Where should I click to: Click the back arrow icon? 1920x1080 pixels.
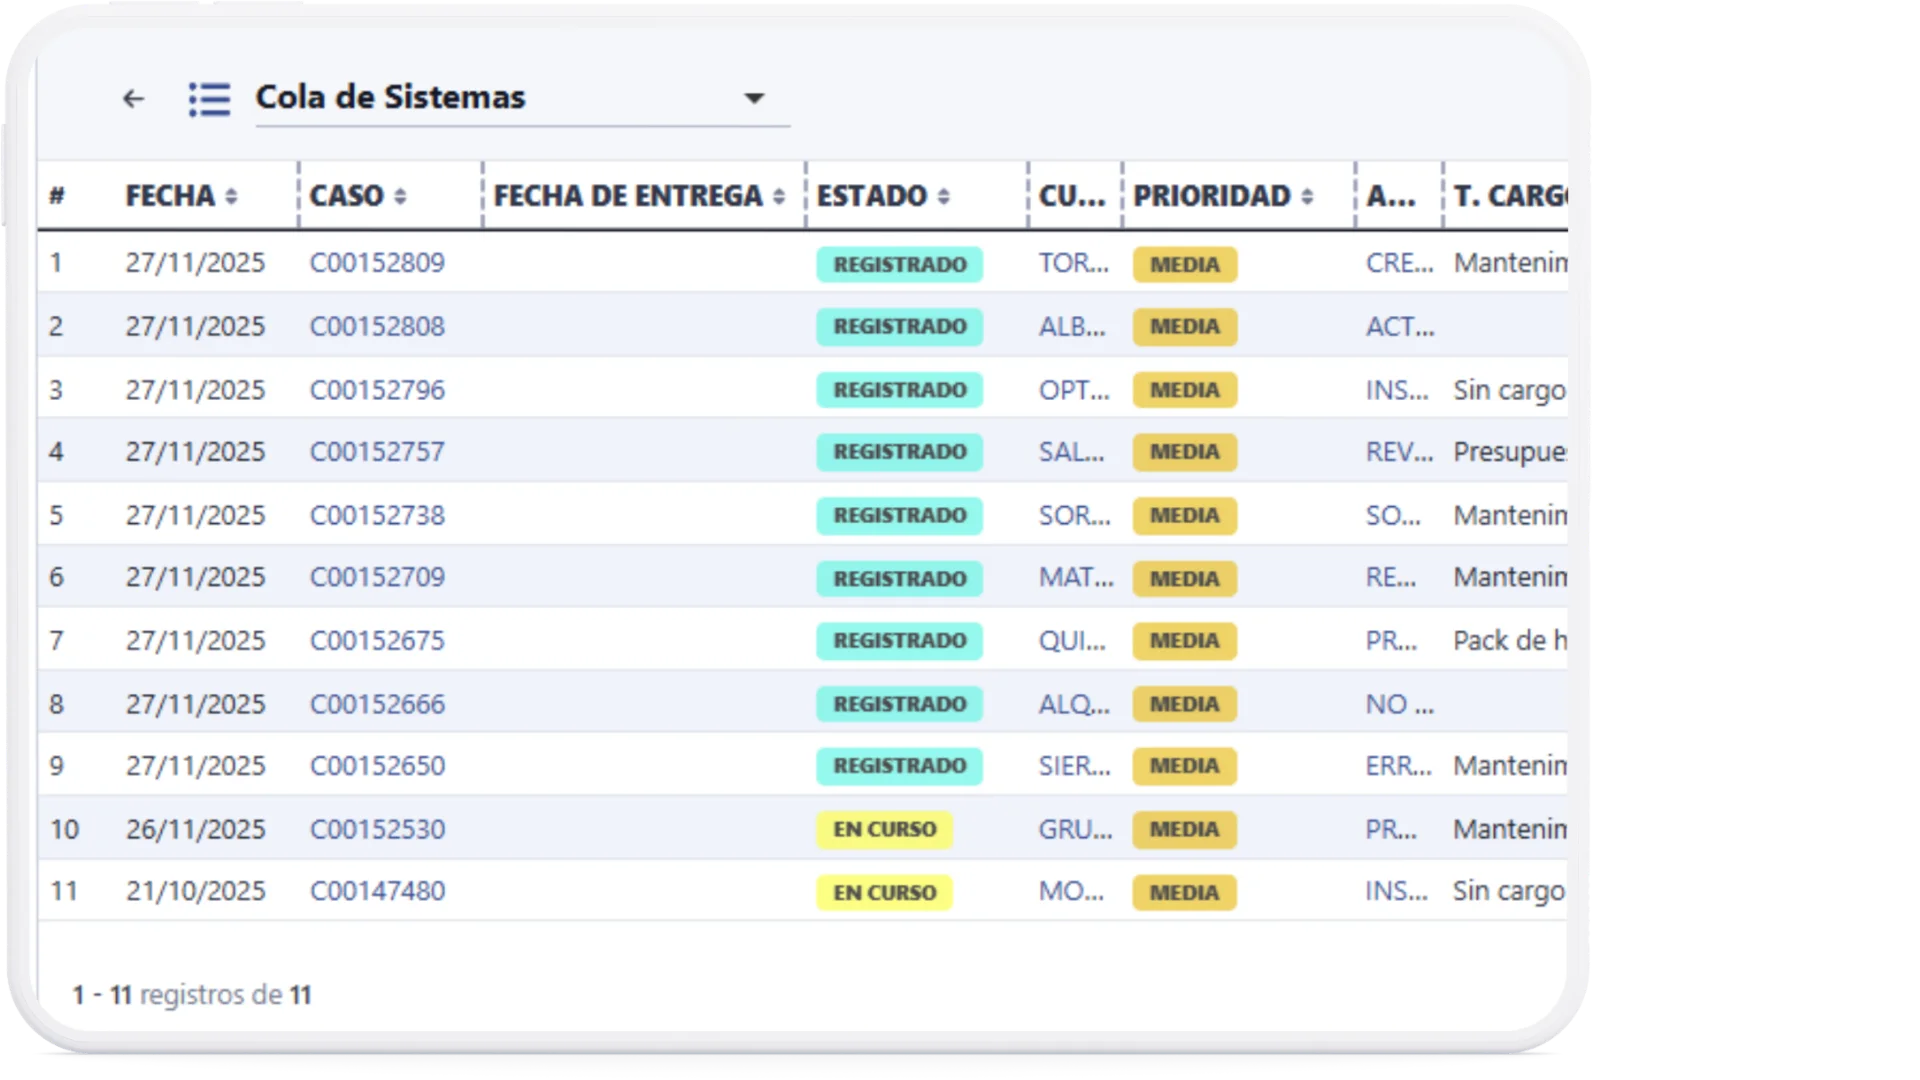pos(133,98)
